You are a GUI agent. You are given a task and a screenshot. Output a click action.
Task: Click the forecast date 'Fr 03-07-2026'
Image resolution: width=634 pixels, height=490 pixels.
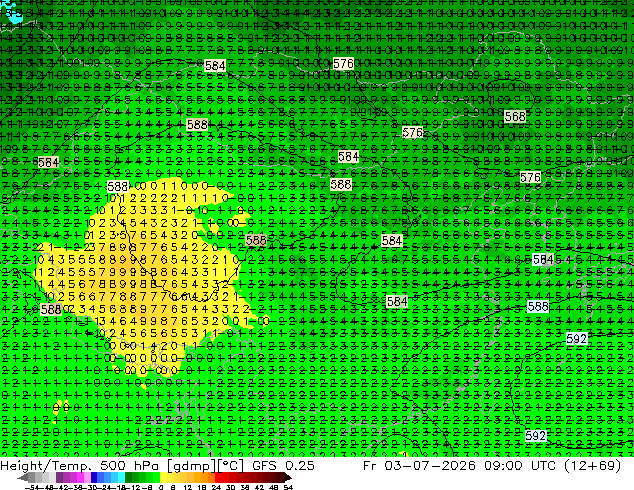tap(419, 465)
